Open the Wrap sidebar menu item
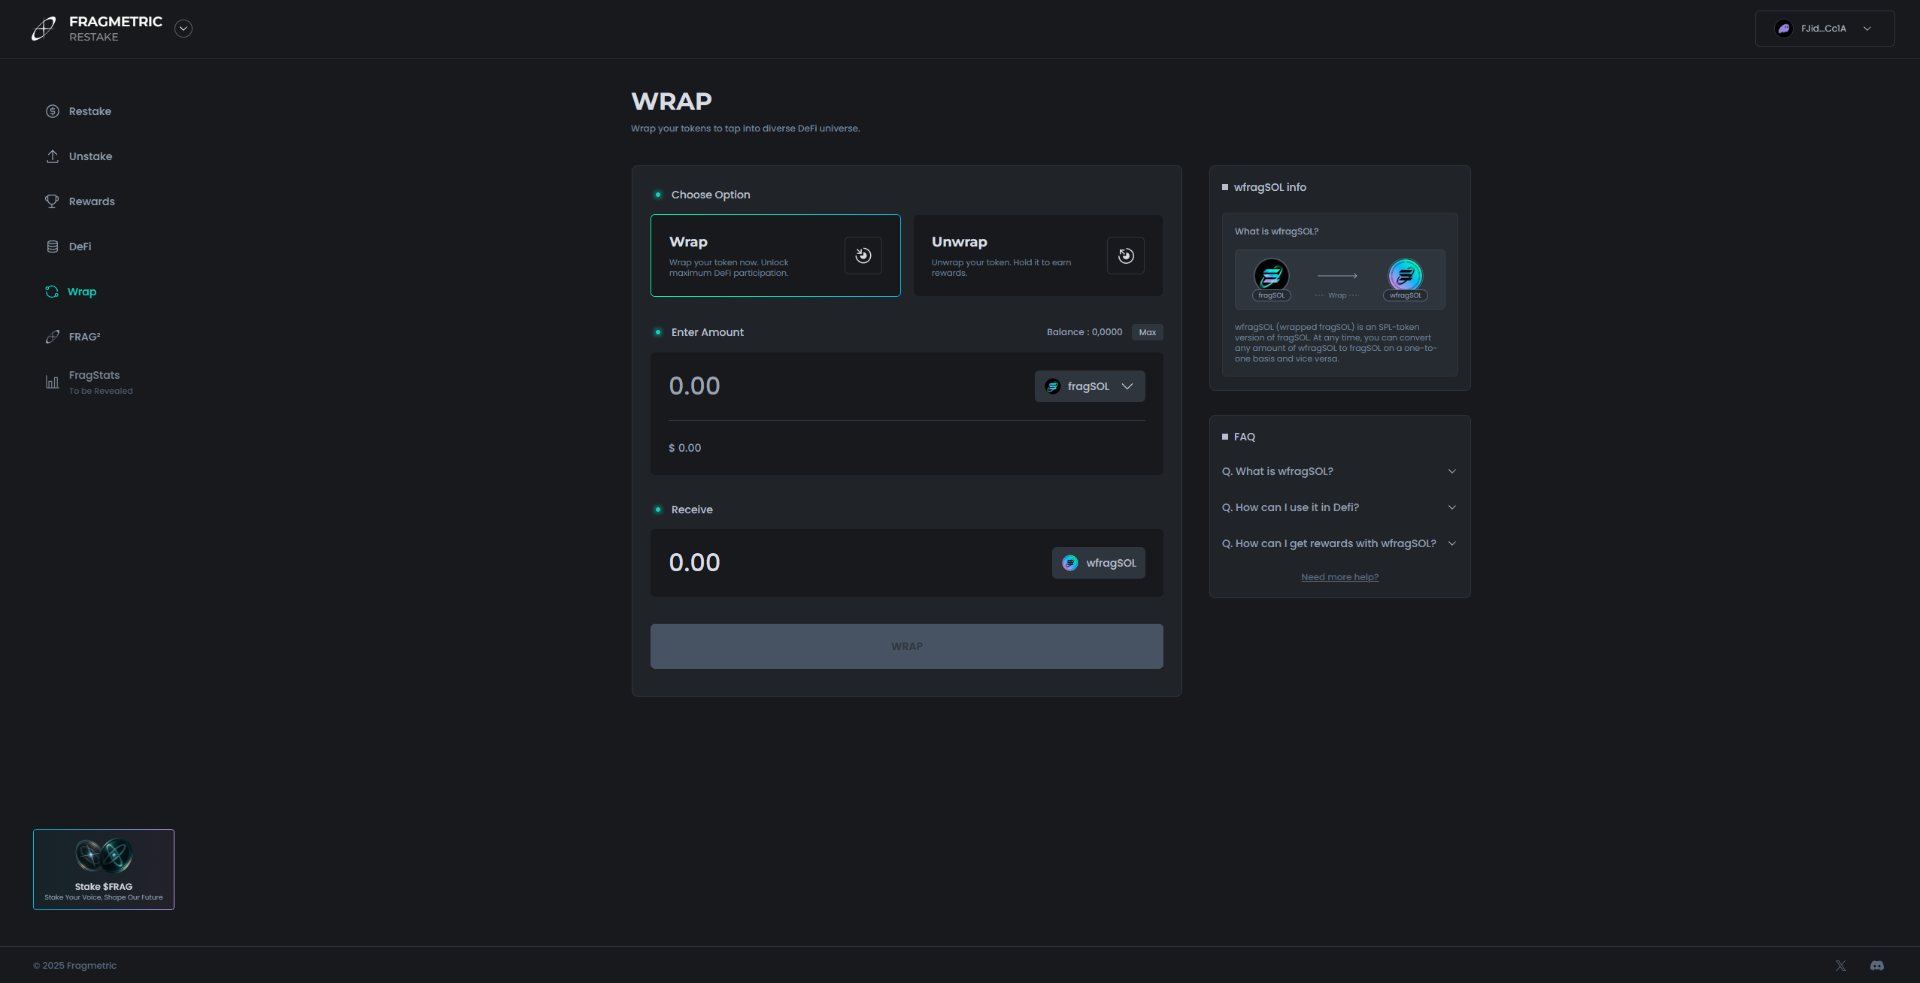1920x983 pixels. (x=81, y=292)
